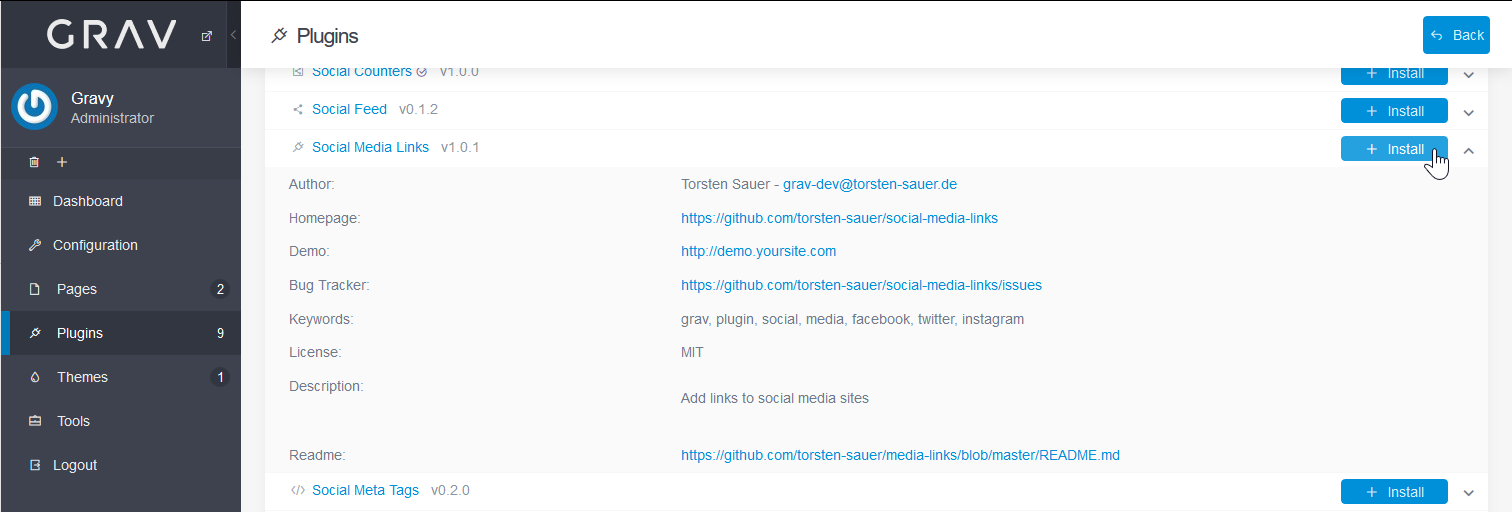Click the grav-dev@torsten-sauer.de email link
This screenshot has height=512, width=1512.
[x=870, y=184]
